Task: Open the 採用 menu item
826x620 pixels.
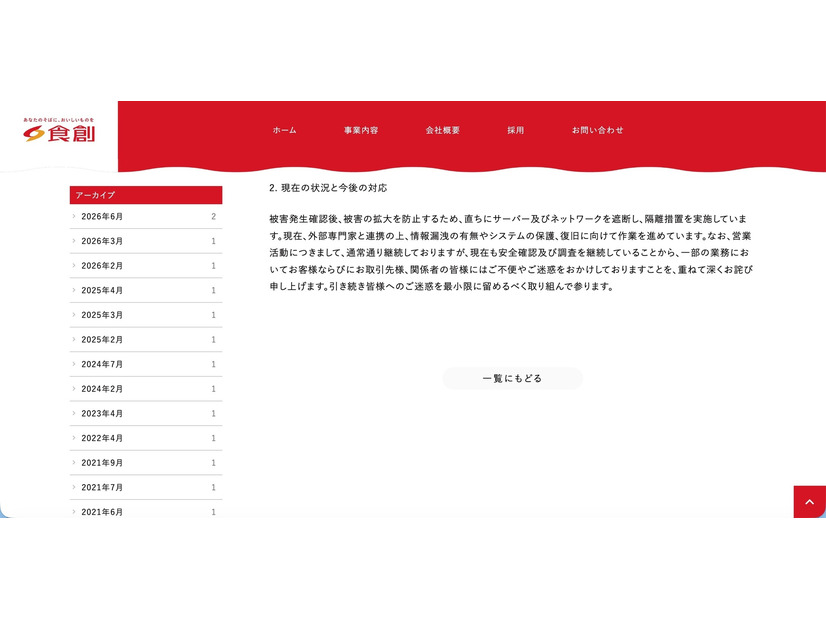Action: (516, 130)
